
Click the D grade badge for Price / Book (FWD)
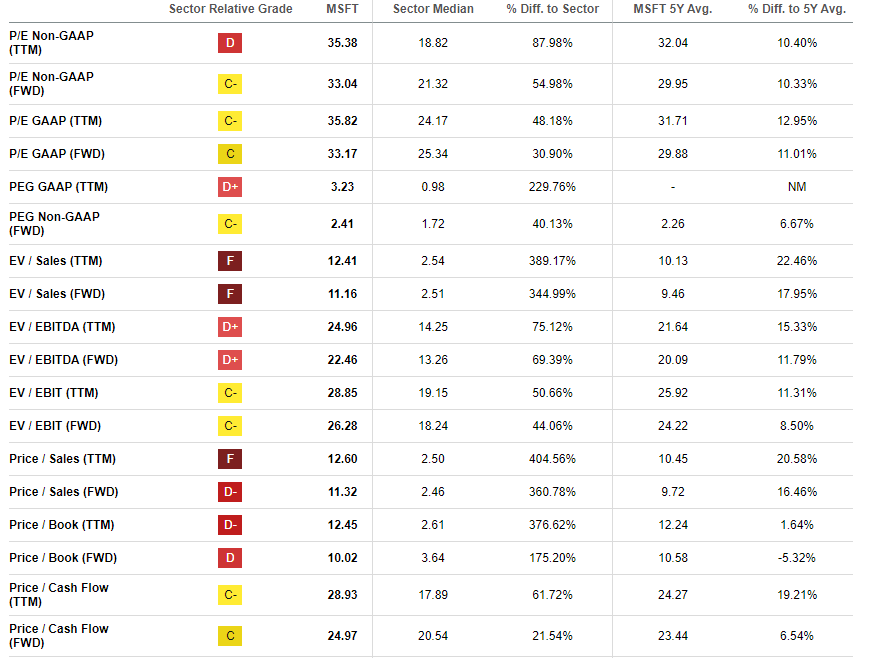point(230,558)
